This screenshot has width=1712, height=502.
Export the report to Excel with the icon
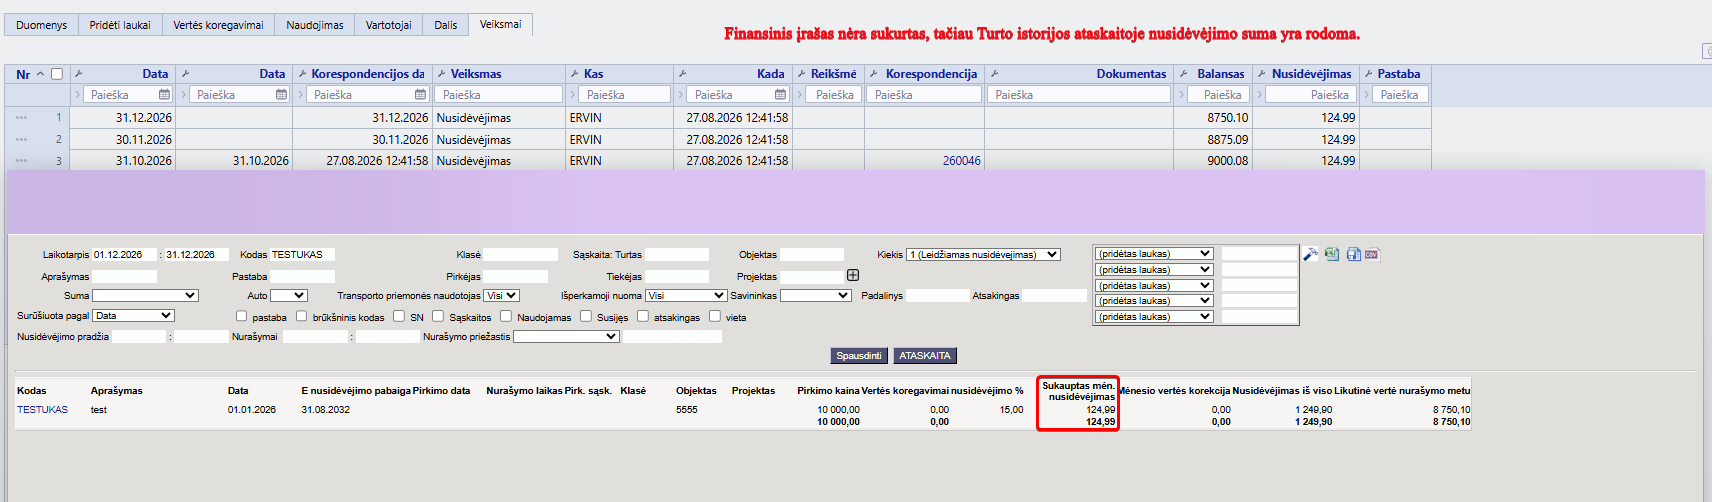1332,254
